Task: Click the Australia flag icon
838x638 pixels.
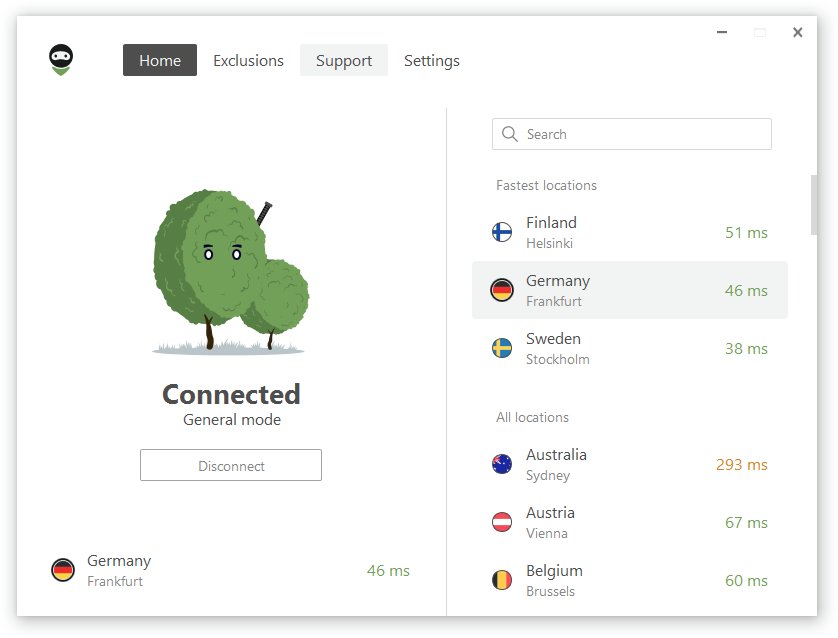Action: (502, 464)
